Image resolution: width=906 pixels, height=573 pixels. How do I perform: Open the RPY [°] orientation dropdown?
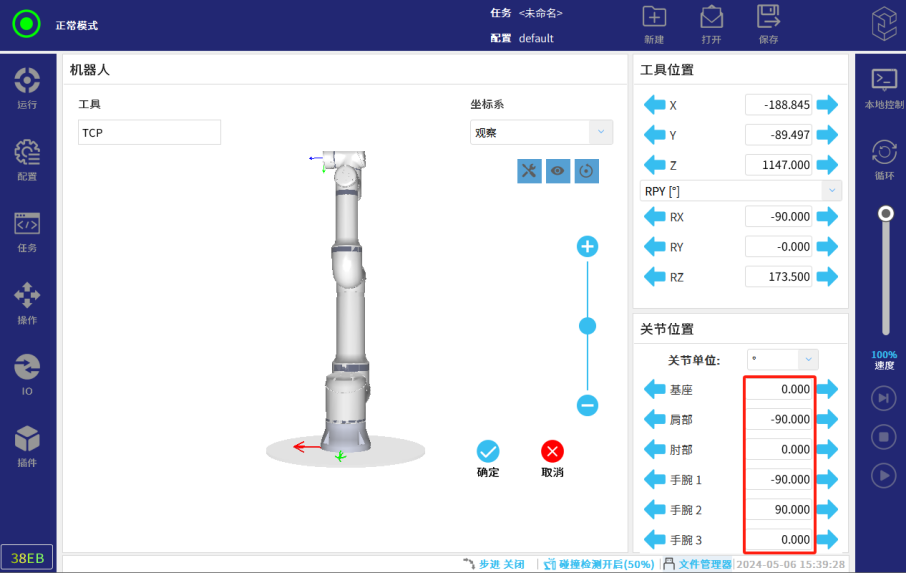740,191
